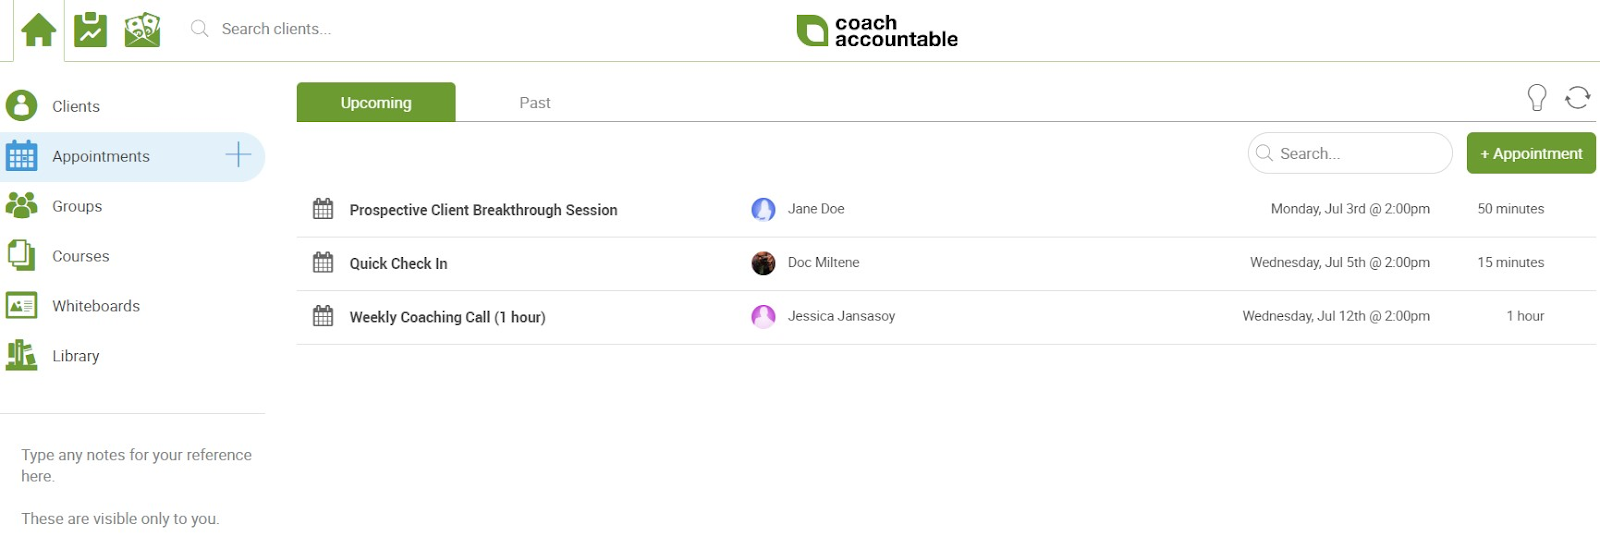Switch to the Past tab
This screenshot has width=1600, height=549.
535,103
